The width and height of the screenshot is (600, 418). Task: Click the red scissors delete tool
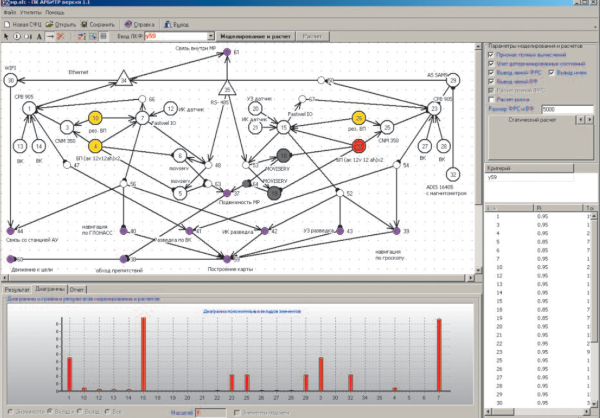pos(60,36)
